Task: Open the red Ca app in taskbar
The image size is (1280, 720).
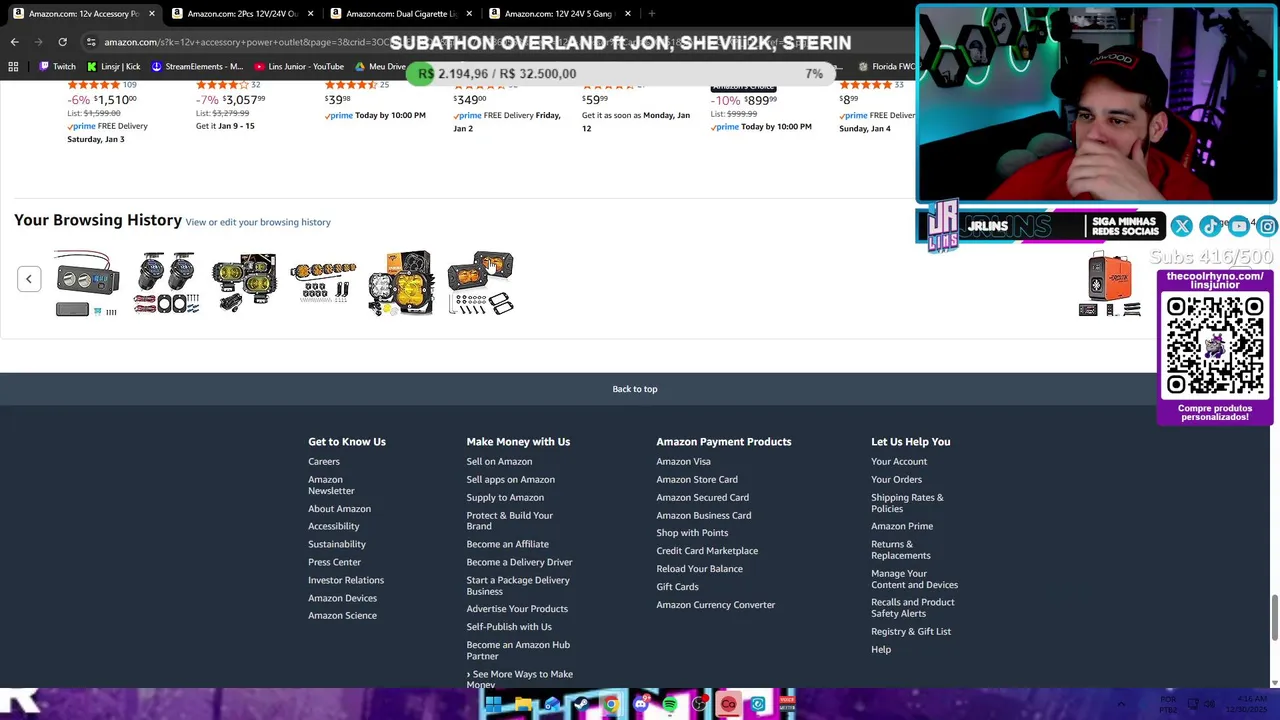Action: (x=728, y=705)
